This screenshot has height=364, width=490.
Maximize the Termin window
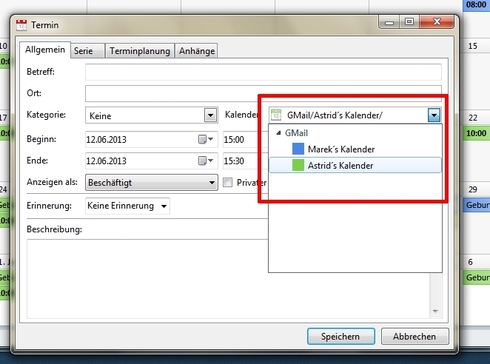(x=409, y=22)
